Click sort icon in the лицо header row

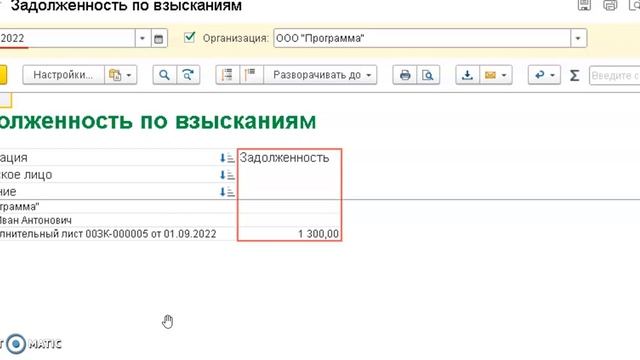coord(227,175)
